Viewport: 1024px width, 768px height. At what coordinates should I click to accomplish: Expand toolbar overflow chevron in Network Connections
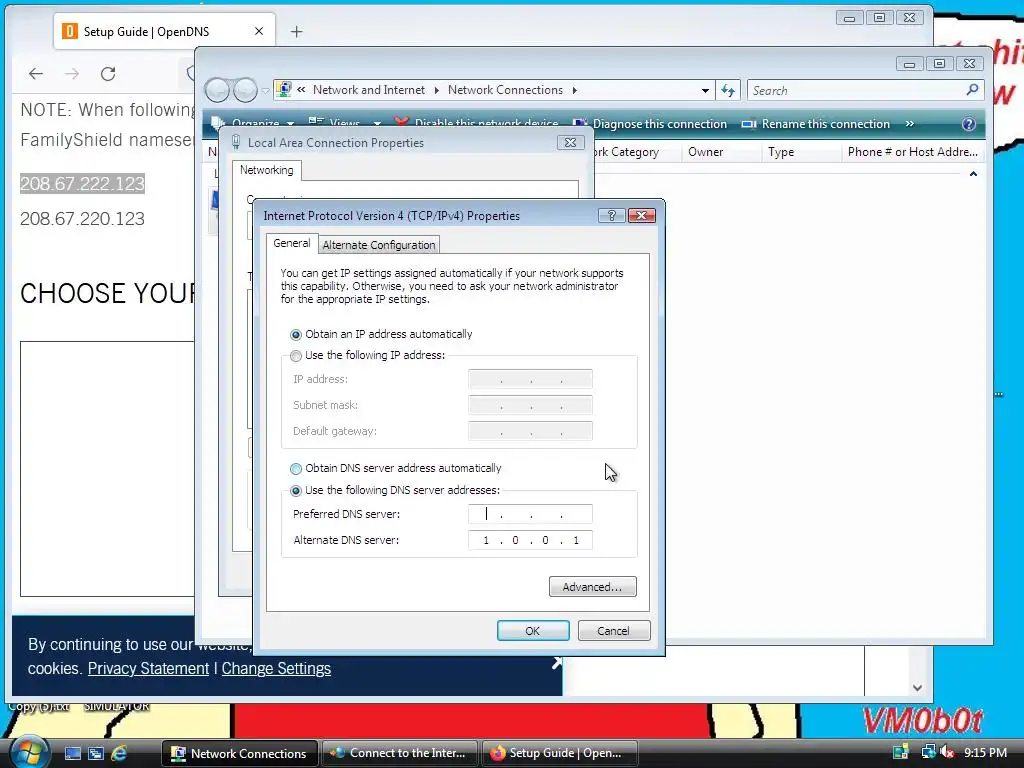910,123
